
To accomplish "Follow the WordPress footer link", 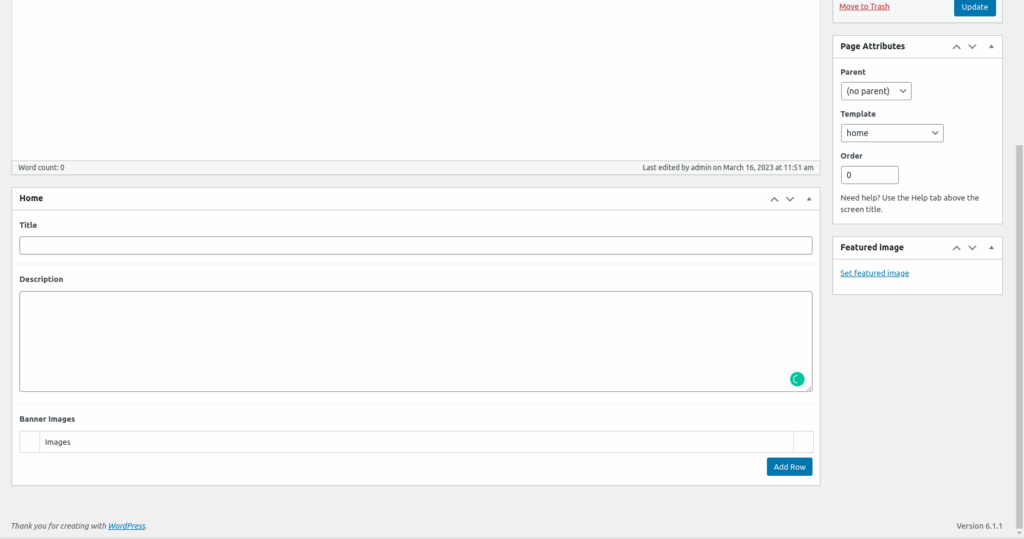I will (x=127, y=526).
